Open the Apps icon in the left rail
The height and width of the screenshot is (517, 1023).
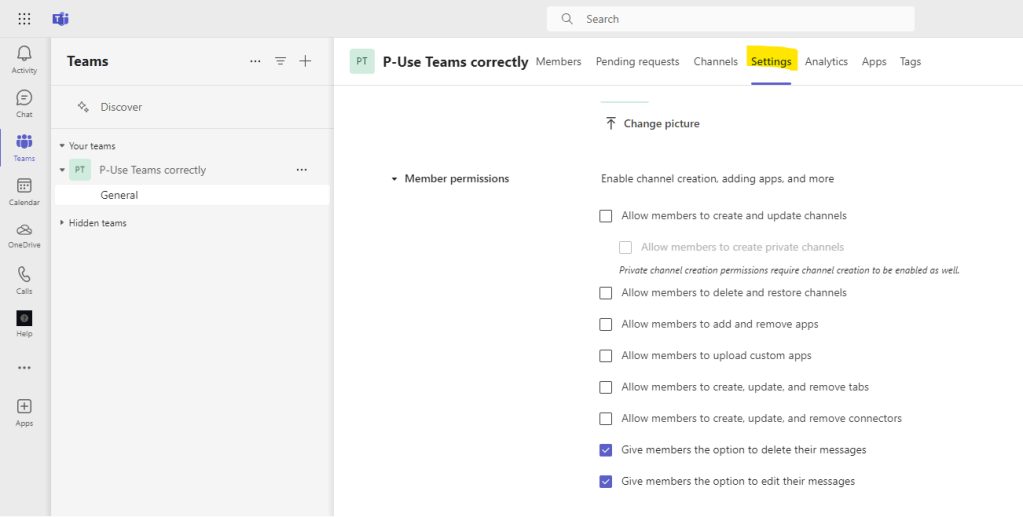[x=24, y=407]
